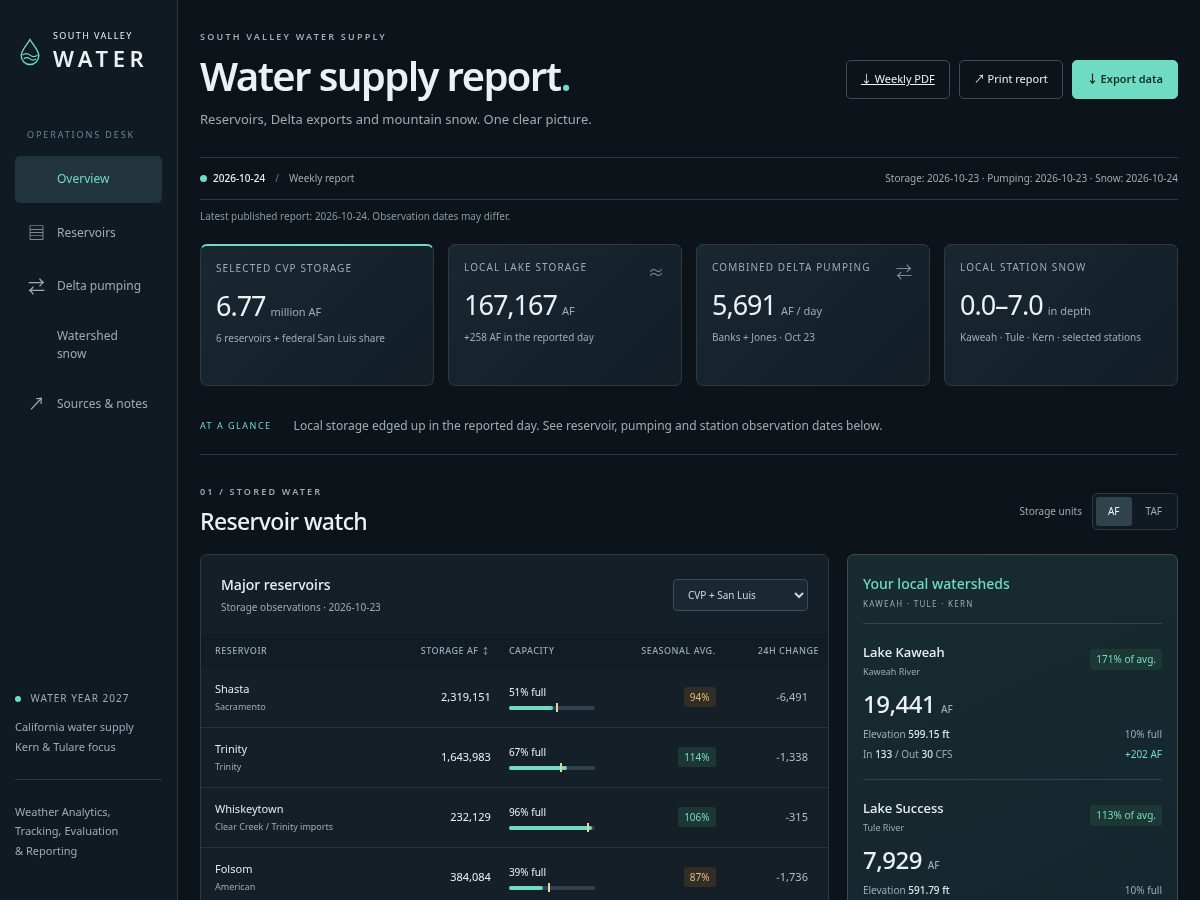Go to Watershed snow section
Screen dimensions: 1200x900
[88, 344]
